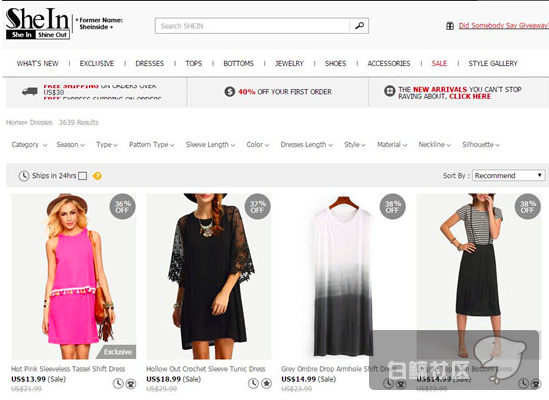Click the free shipping truck icon
The height and width of the screenshot is (400, 549).
(x=30, y=92)
